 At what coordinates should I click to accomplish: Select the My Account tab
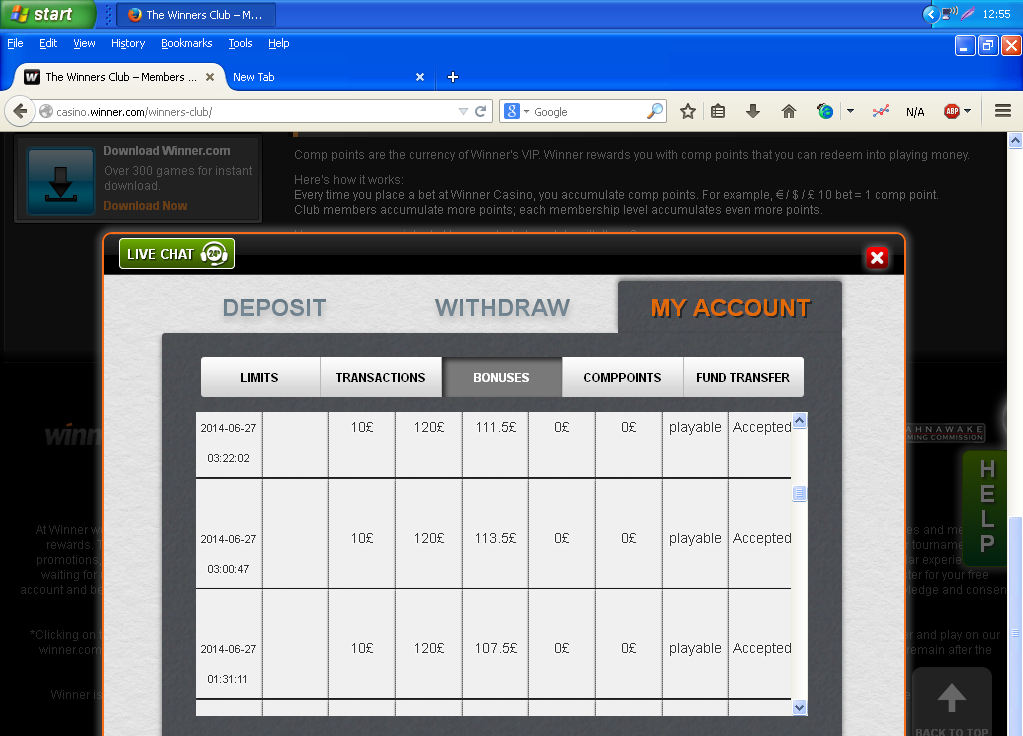point(730,308)
